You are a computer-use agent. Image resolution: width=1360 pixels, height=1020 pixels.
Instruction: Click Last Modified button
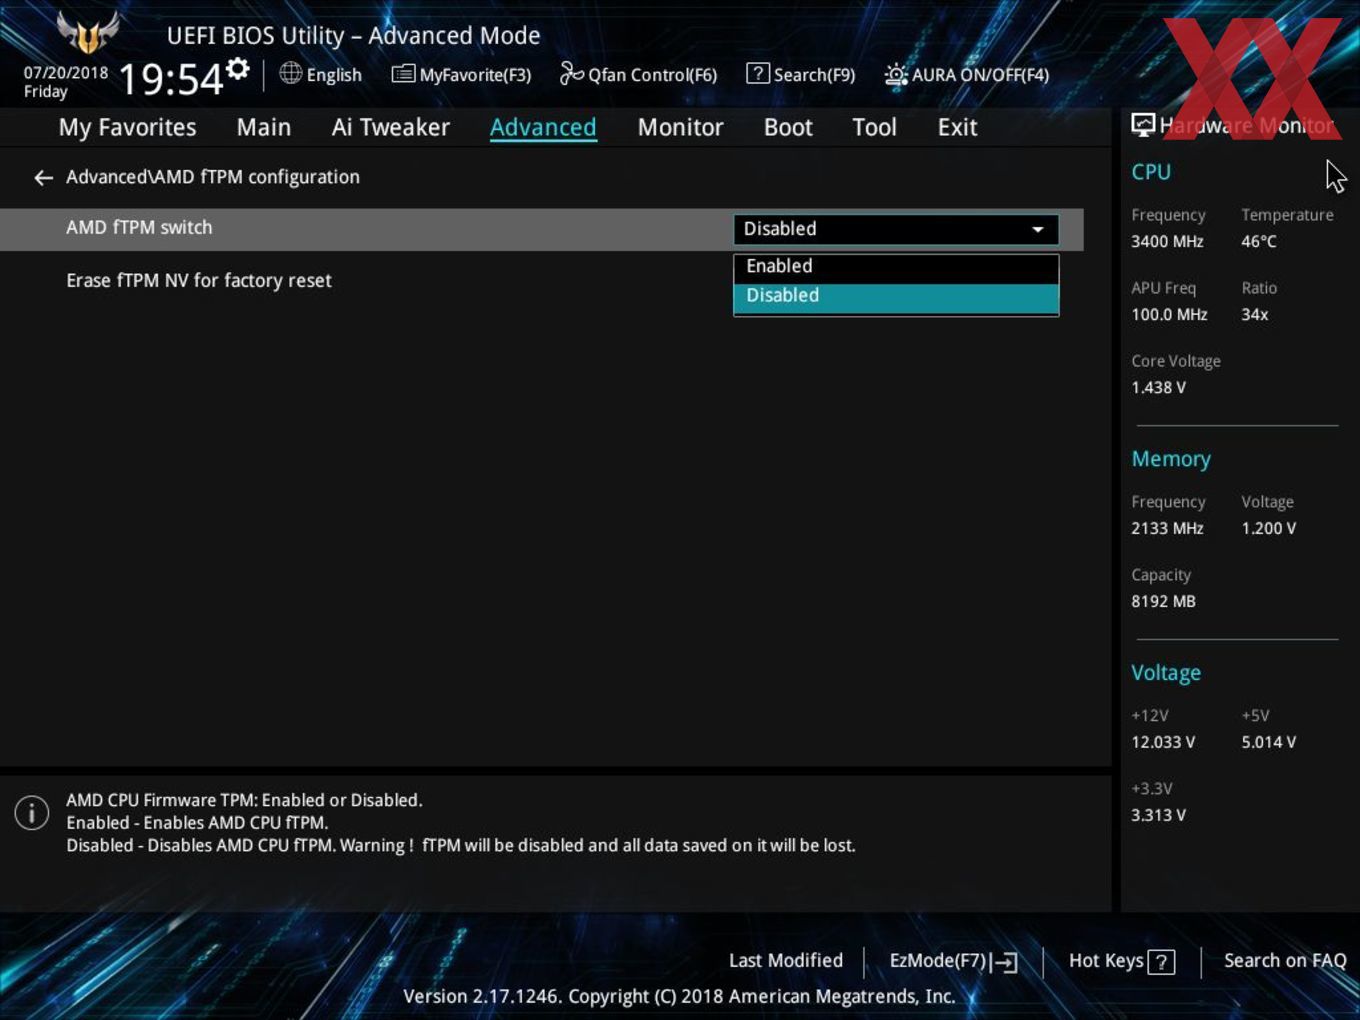[786, 961]
